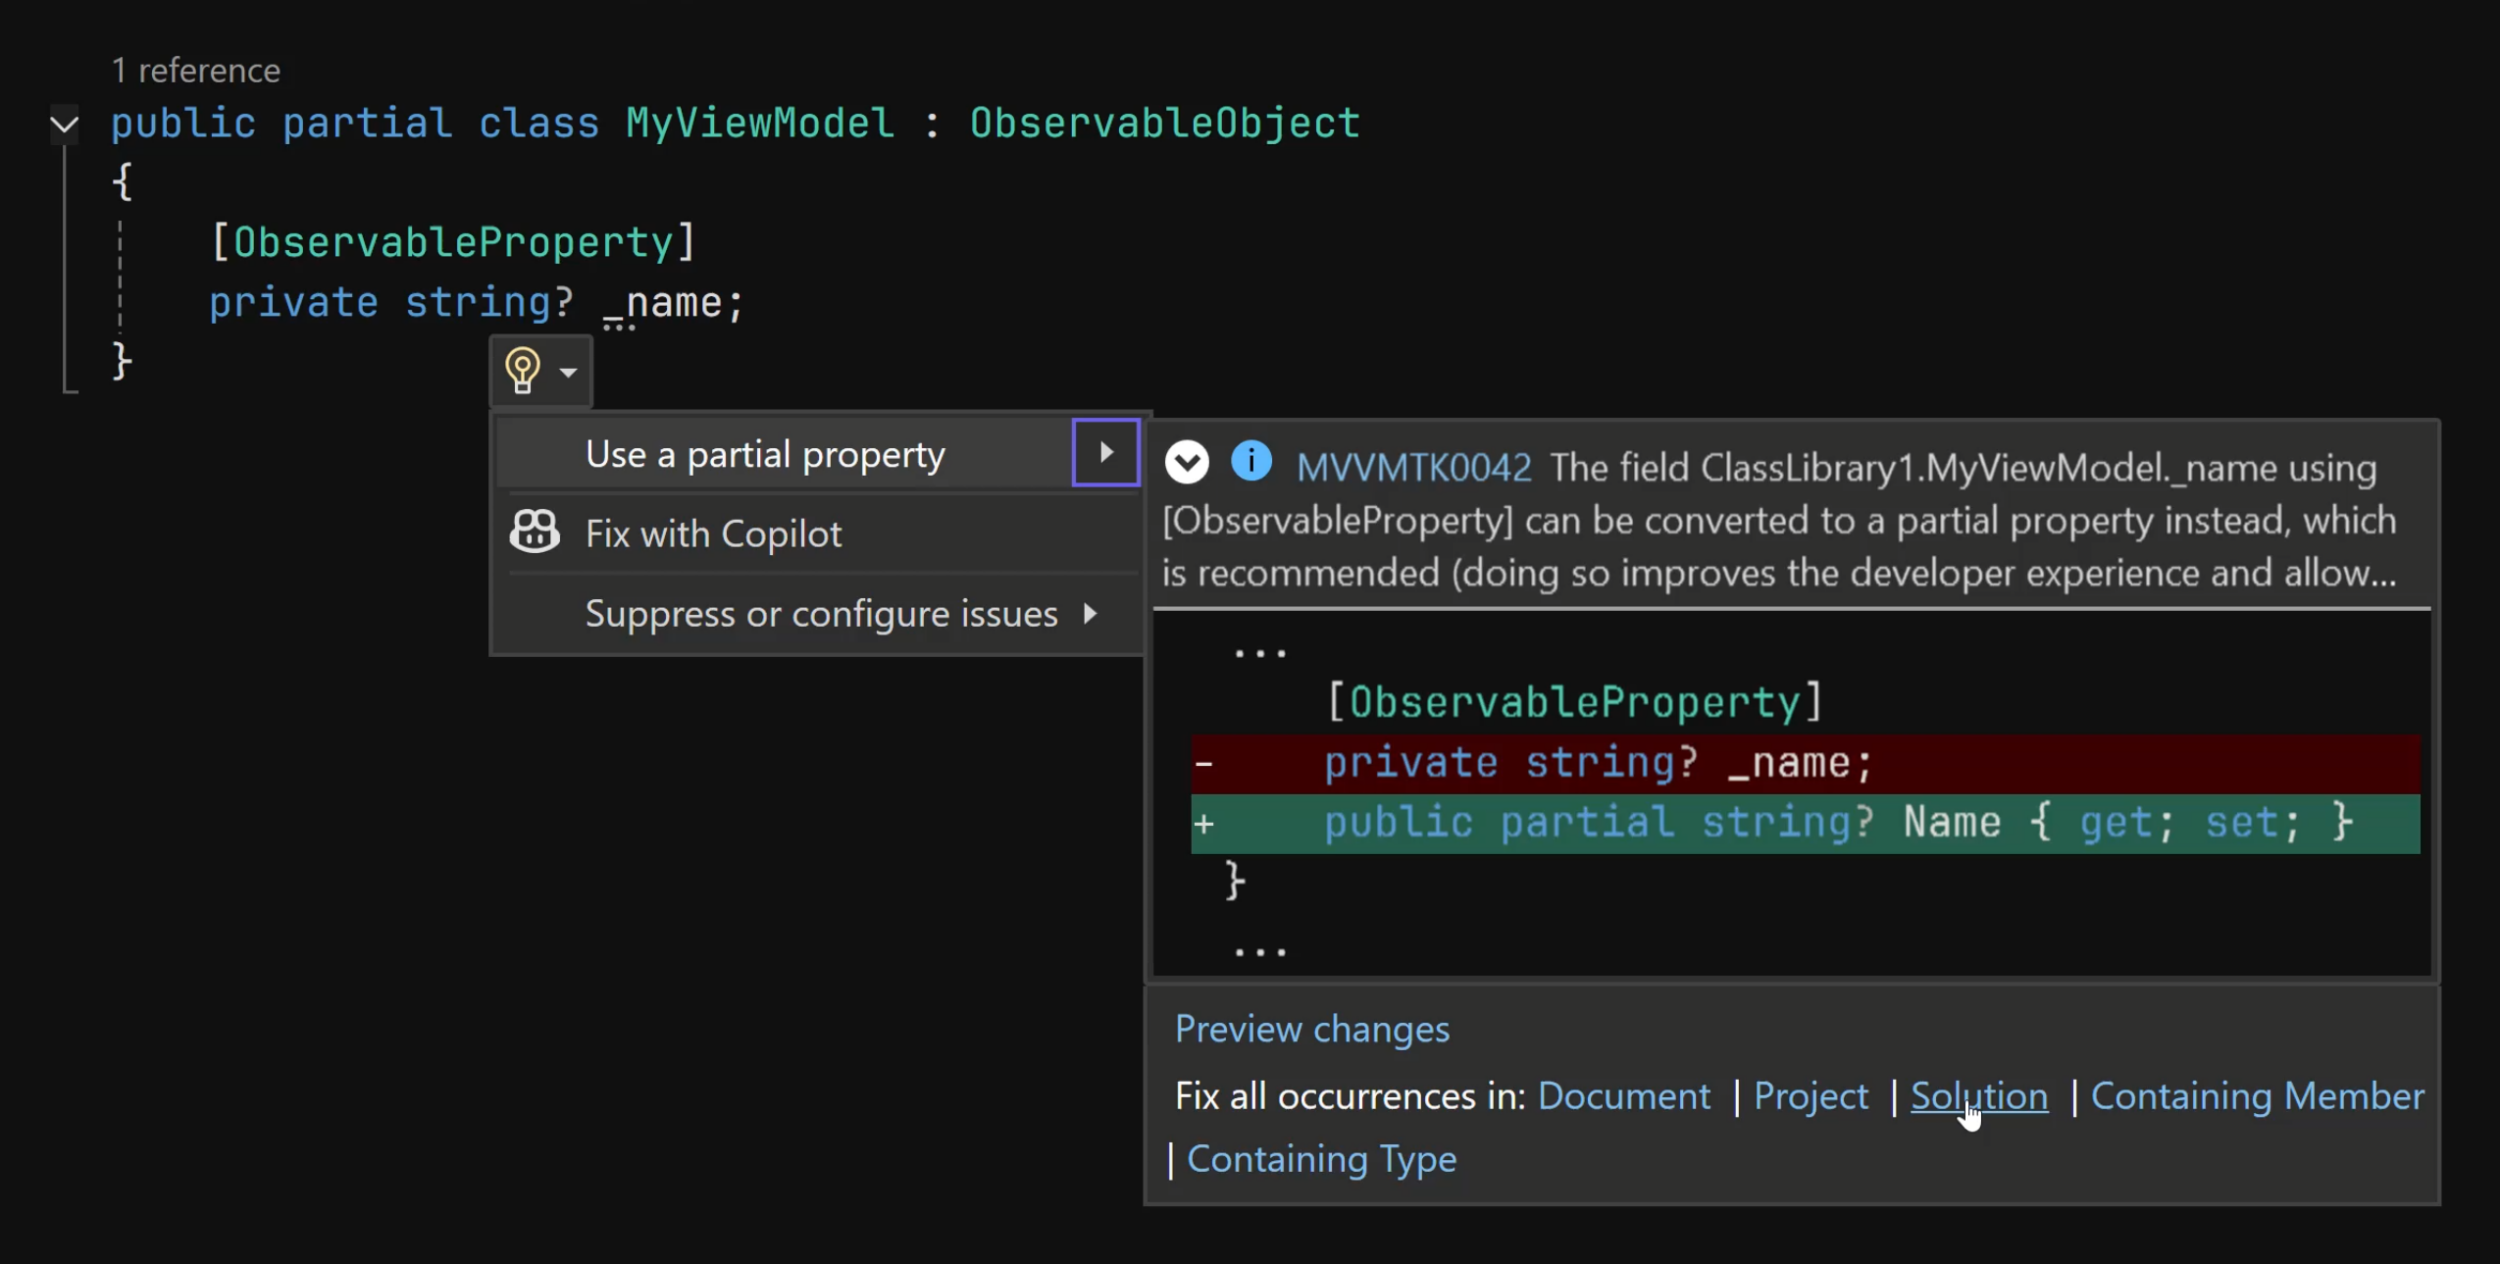
Task: Fix all occurrences in Solution
Action: (x=1979, y=1096)
